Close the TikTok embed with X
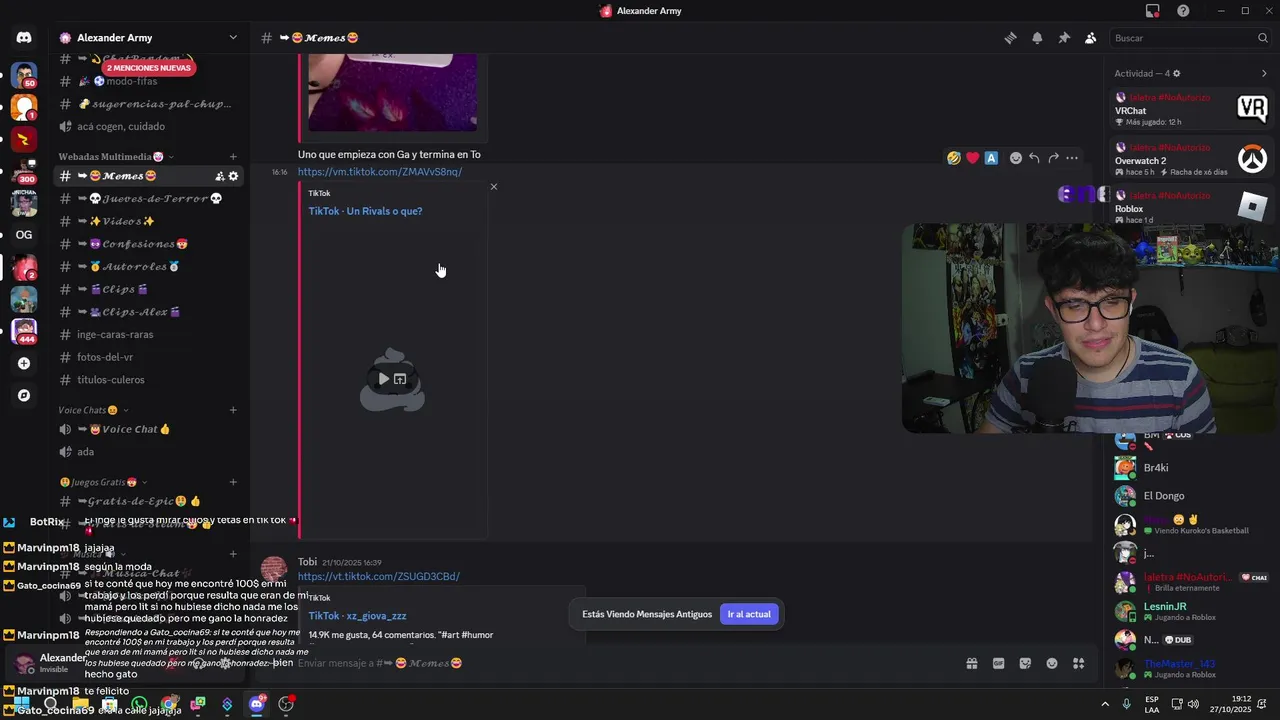The width and height of the screenshot is (1280, 720). (x=493, y=187)
